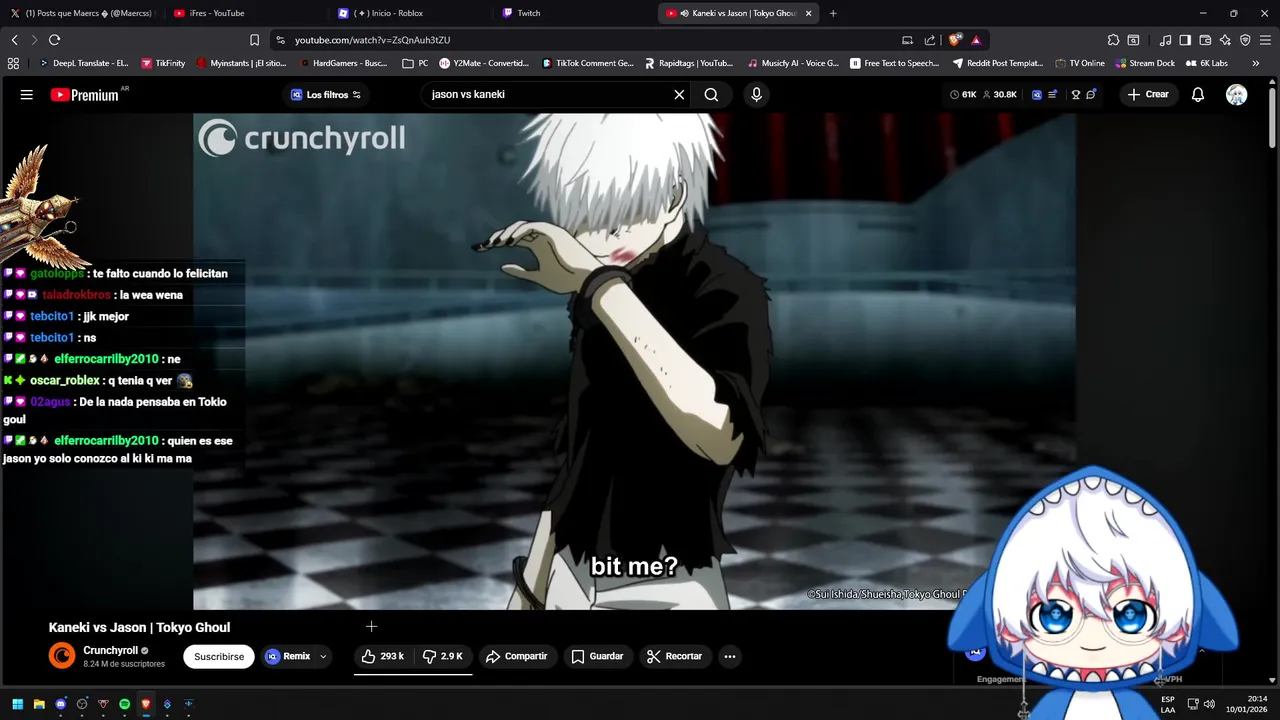The width and height of the screenshot is (1280, 720).
Task: Open Los filtros extension filter
Action: point(326,95)
